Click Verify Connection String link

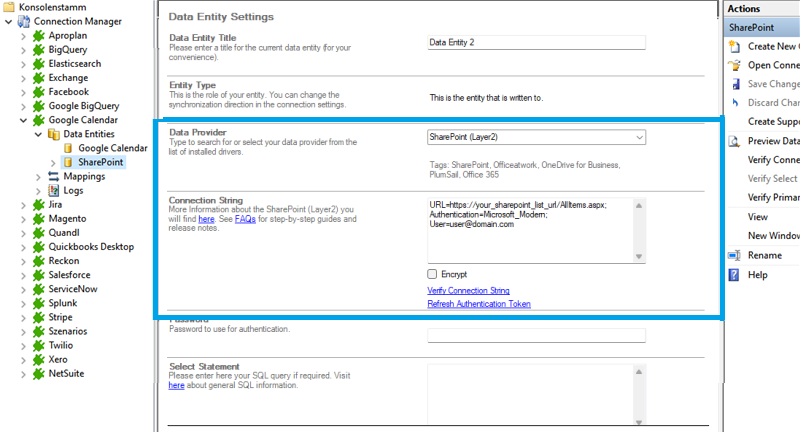pos(468,290)
